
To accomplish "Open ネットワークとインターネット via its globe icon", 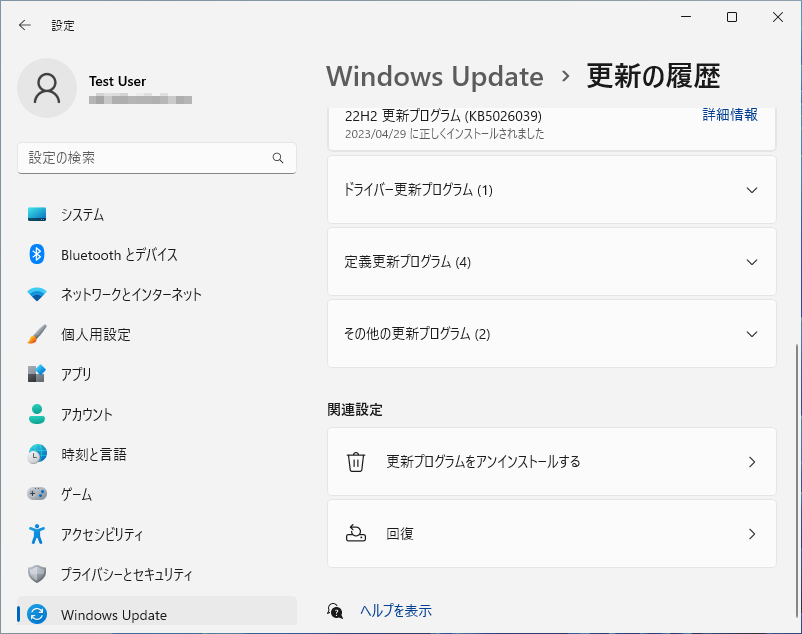I will tap(34, 294).
